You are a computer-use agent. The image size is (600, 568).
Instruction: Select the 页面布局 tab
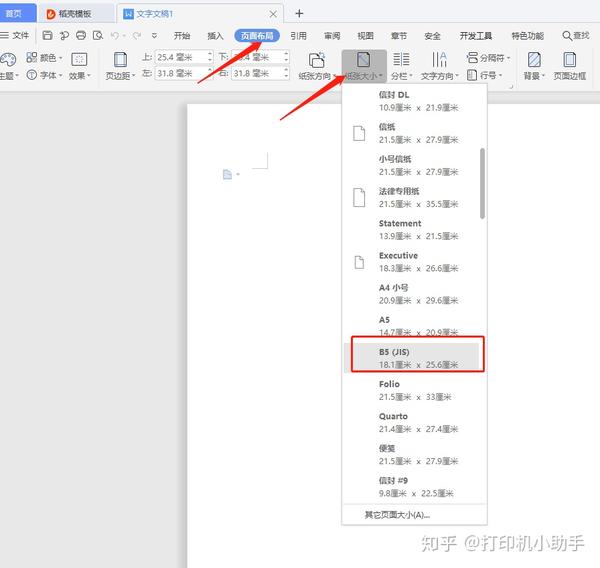[257, 36]
